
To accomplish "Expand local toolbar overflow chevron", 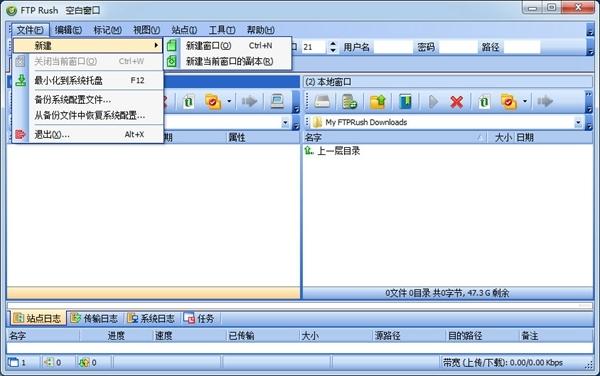I will 589,101.
